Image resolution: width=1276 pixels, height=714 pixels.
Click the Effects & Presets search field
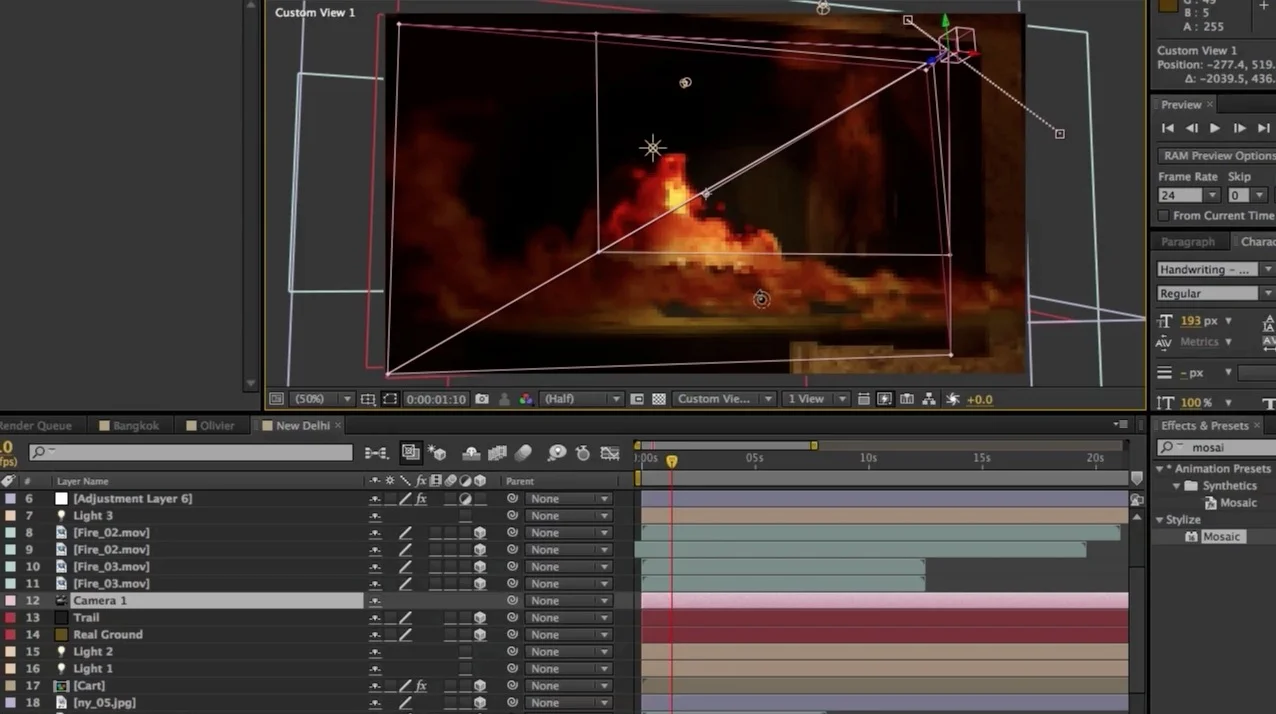click(x=1217, y=448)
